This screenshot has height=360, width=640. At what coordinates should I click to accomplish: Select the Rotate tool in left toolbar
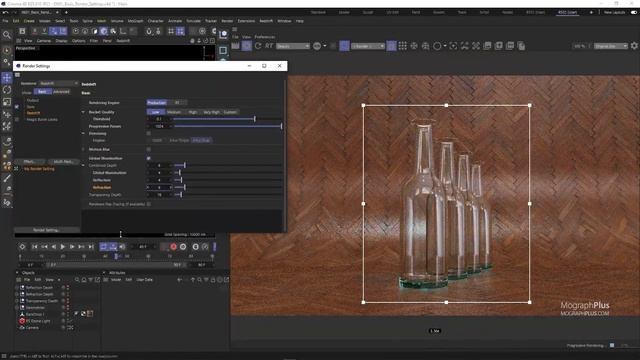coord(7,90)
